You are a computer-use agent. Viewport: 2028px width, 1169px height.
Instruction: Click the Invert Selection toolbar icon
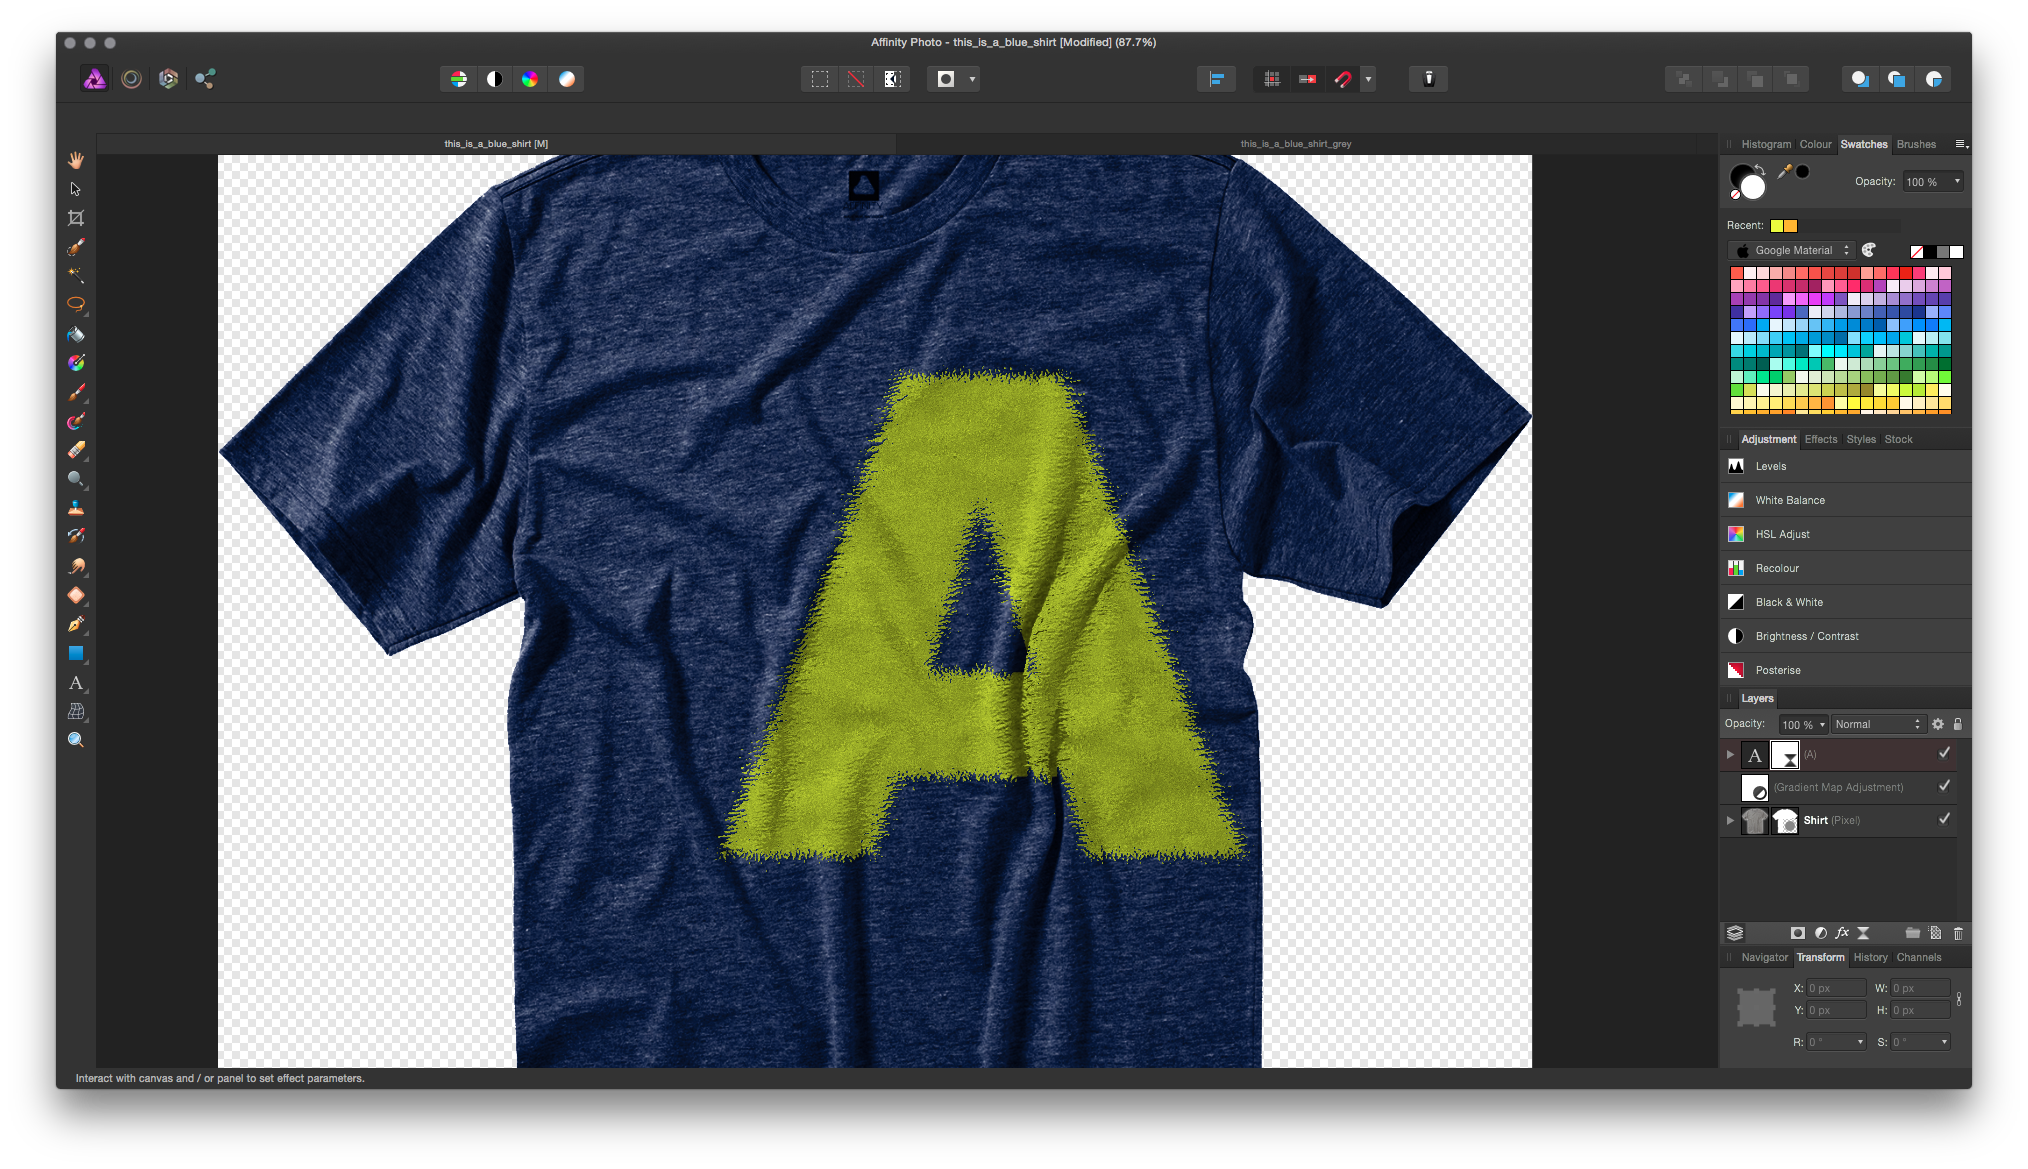[x=892, y=79]
